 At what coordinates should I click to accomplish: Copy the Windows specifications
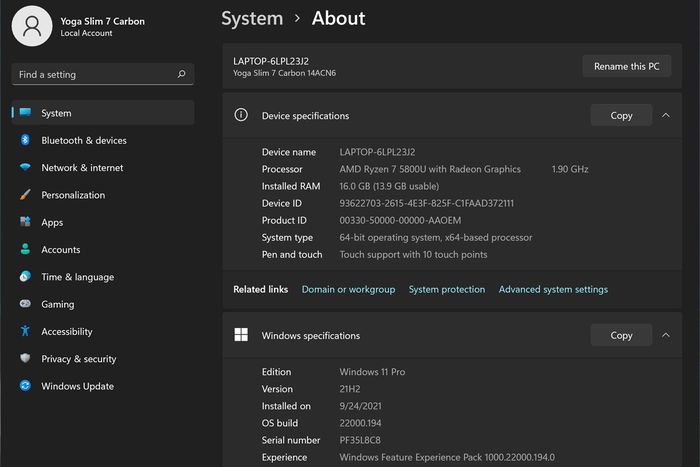pos(621,335)
